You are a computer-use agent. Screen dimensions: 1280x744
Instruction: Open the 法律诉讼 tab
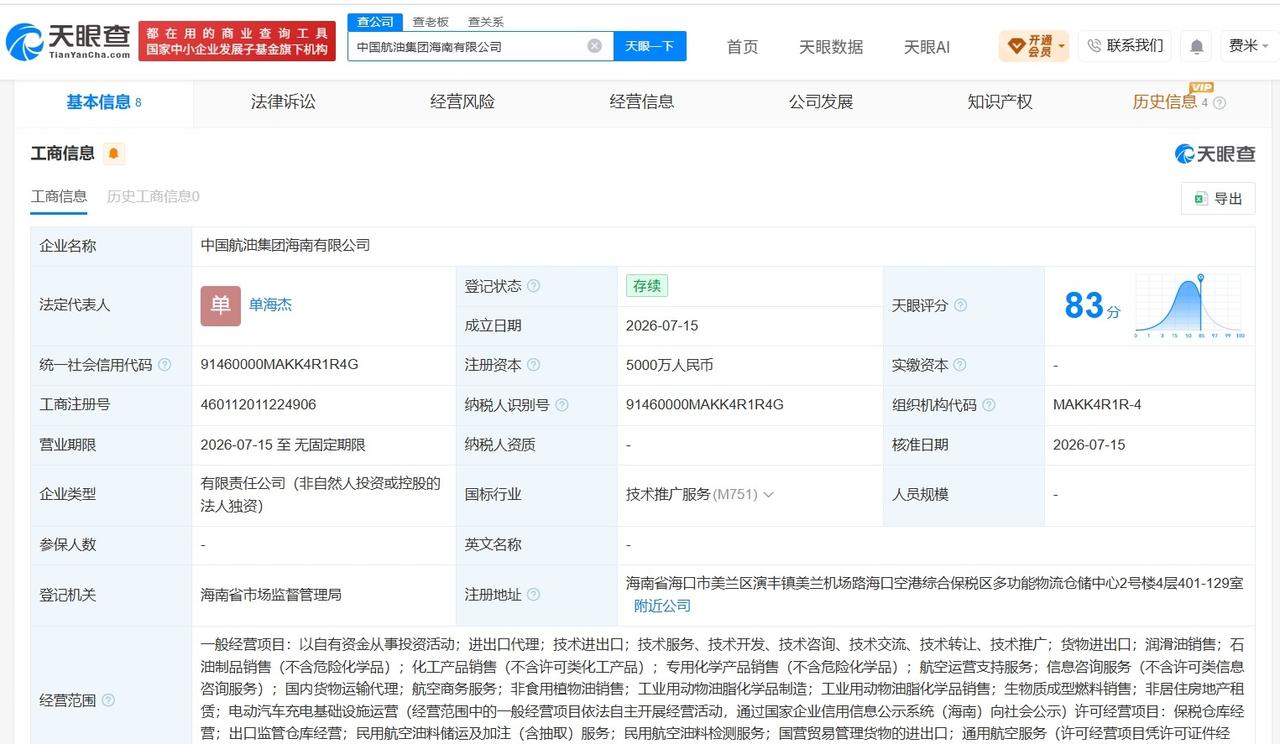(x=283, y=102)
